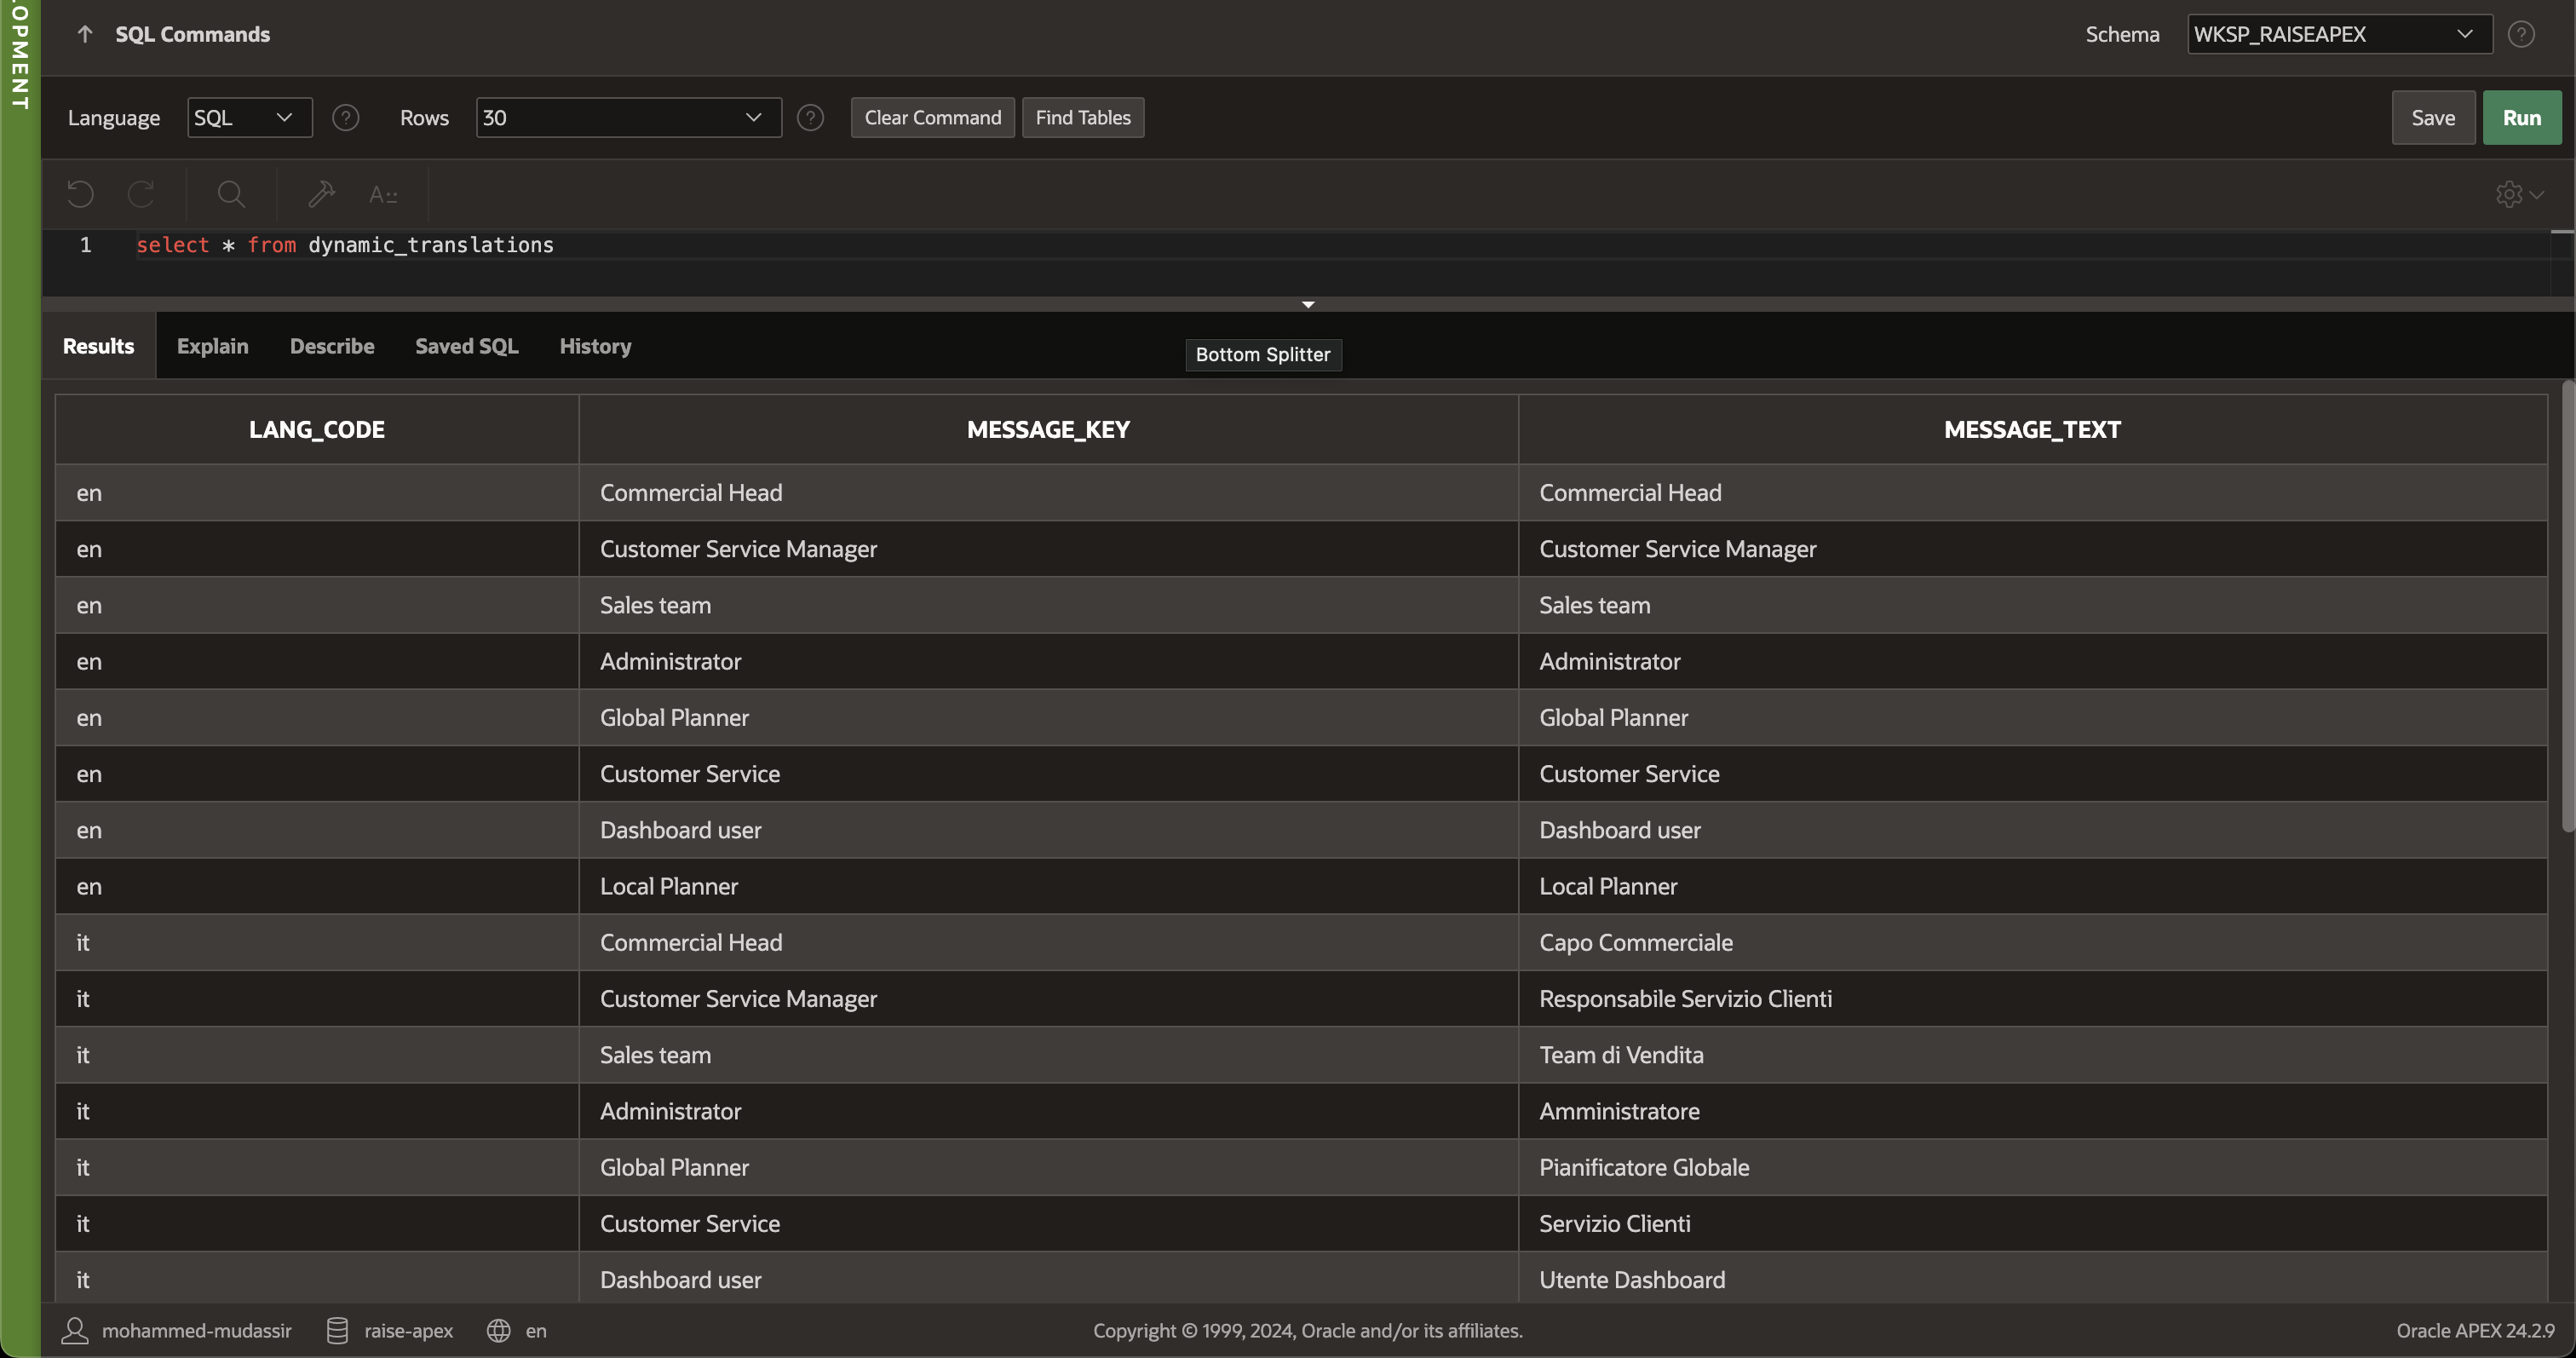The image size is (2576, 1358).
Task: Open the Find magnifier icon in editor toolbar
Action: click(x=231, y=194)
